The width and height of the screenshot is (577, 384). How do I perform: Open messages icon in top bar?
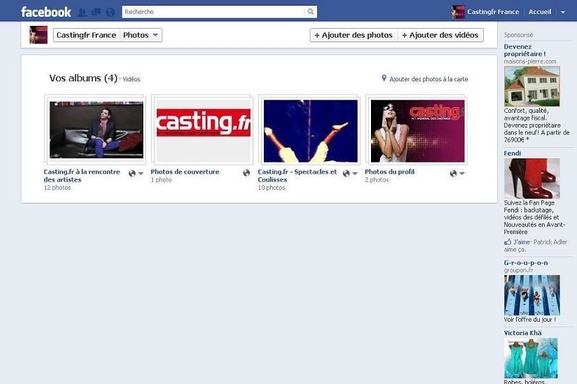[x=96, y=12]
